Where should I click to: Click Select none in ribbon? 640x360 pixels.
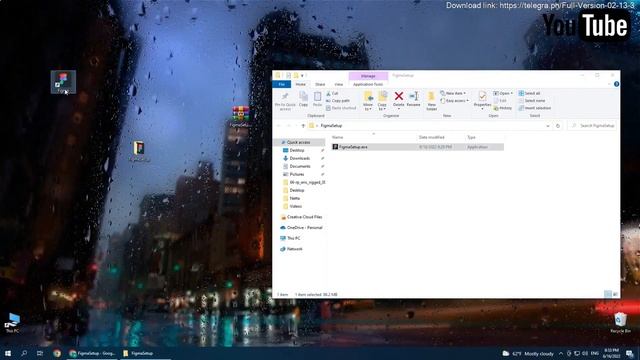pyautogui.click(x=532, y=100)
